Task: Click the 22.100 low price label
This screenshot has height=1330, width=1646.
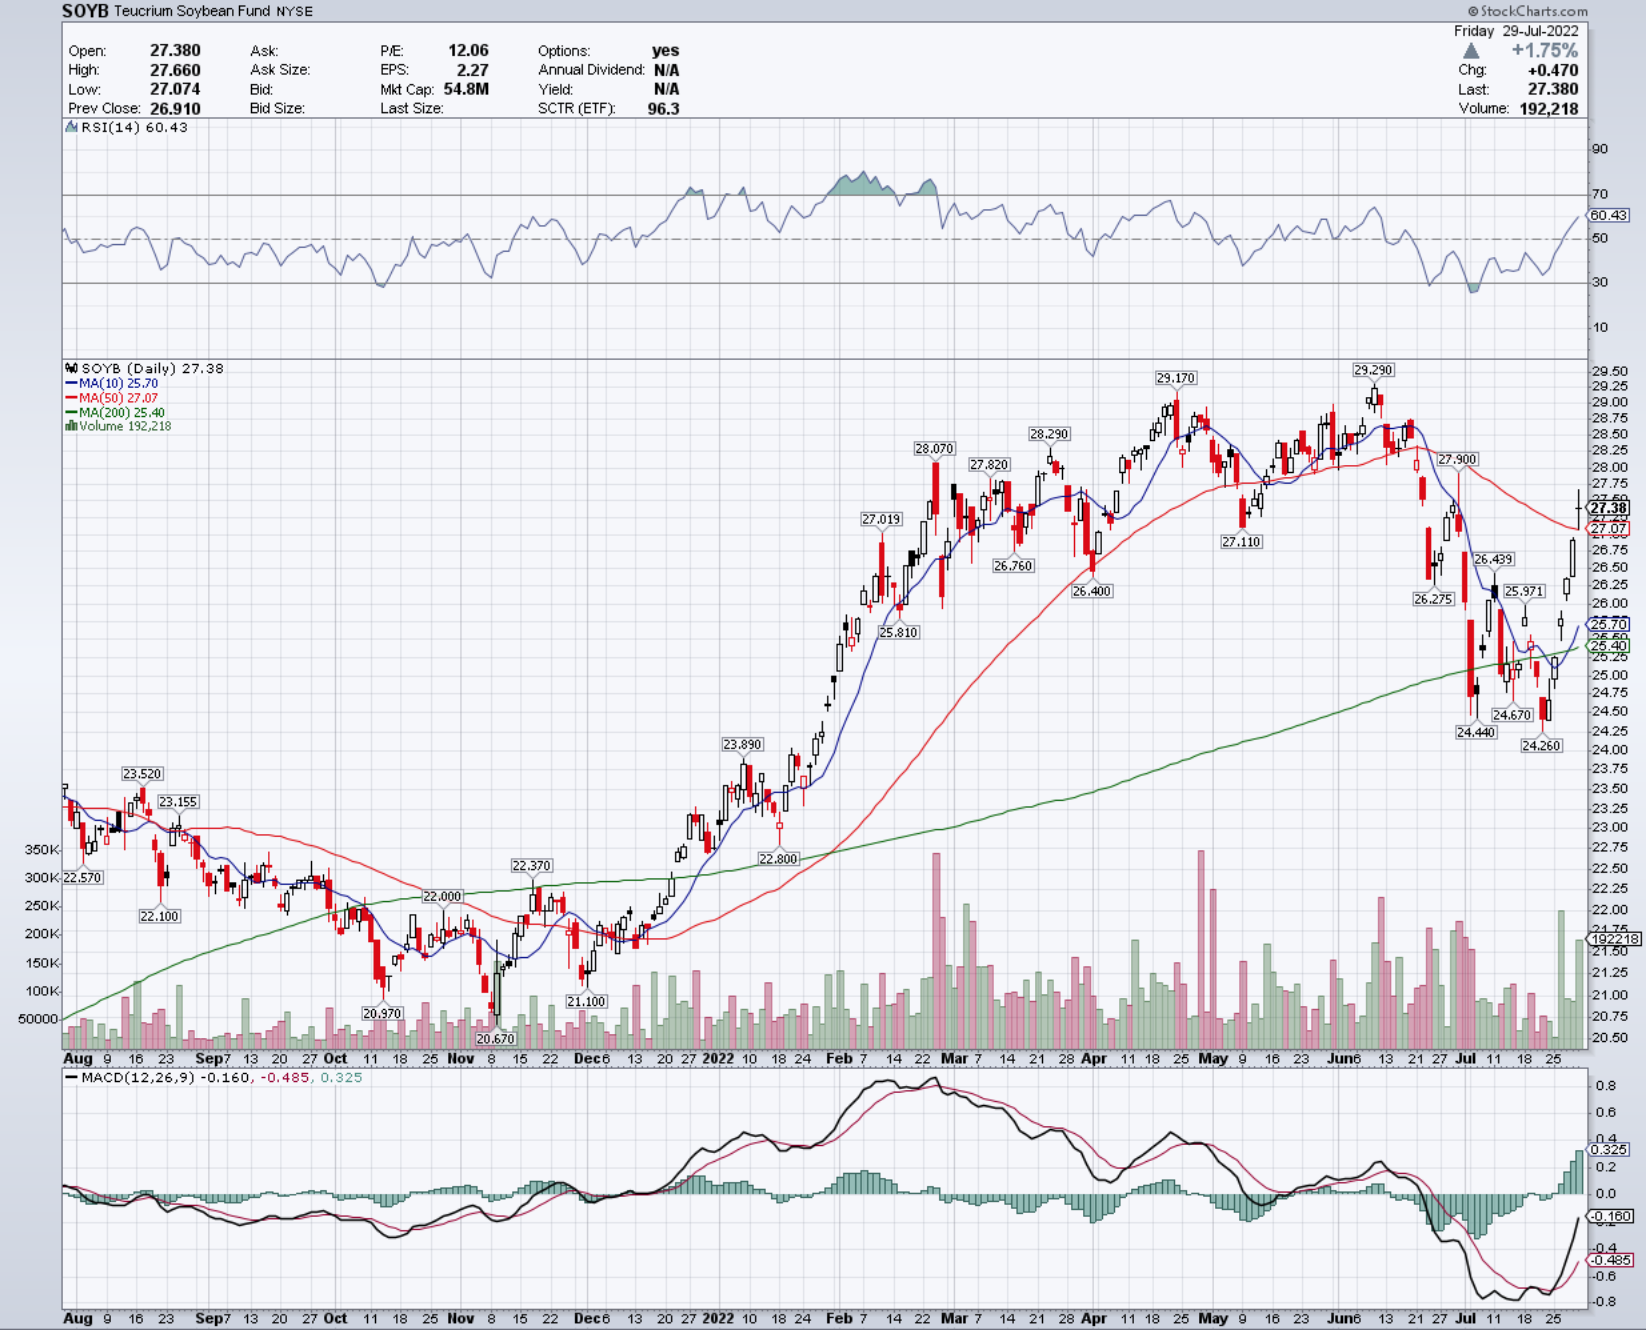Action: click(159, 916)
